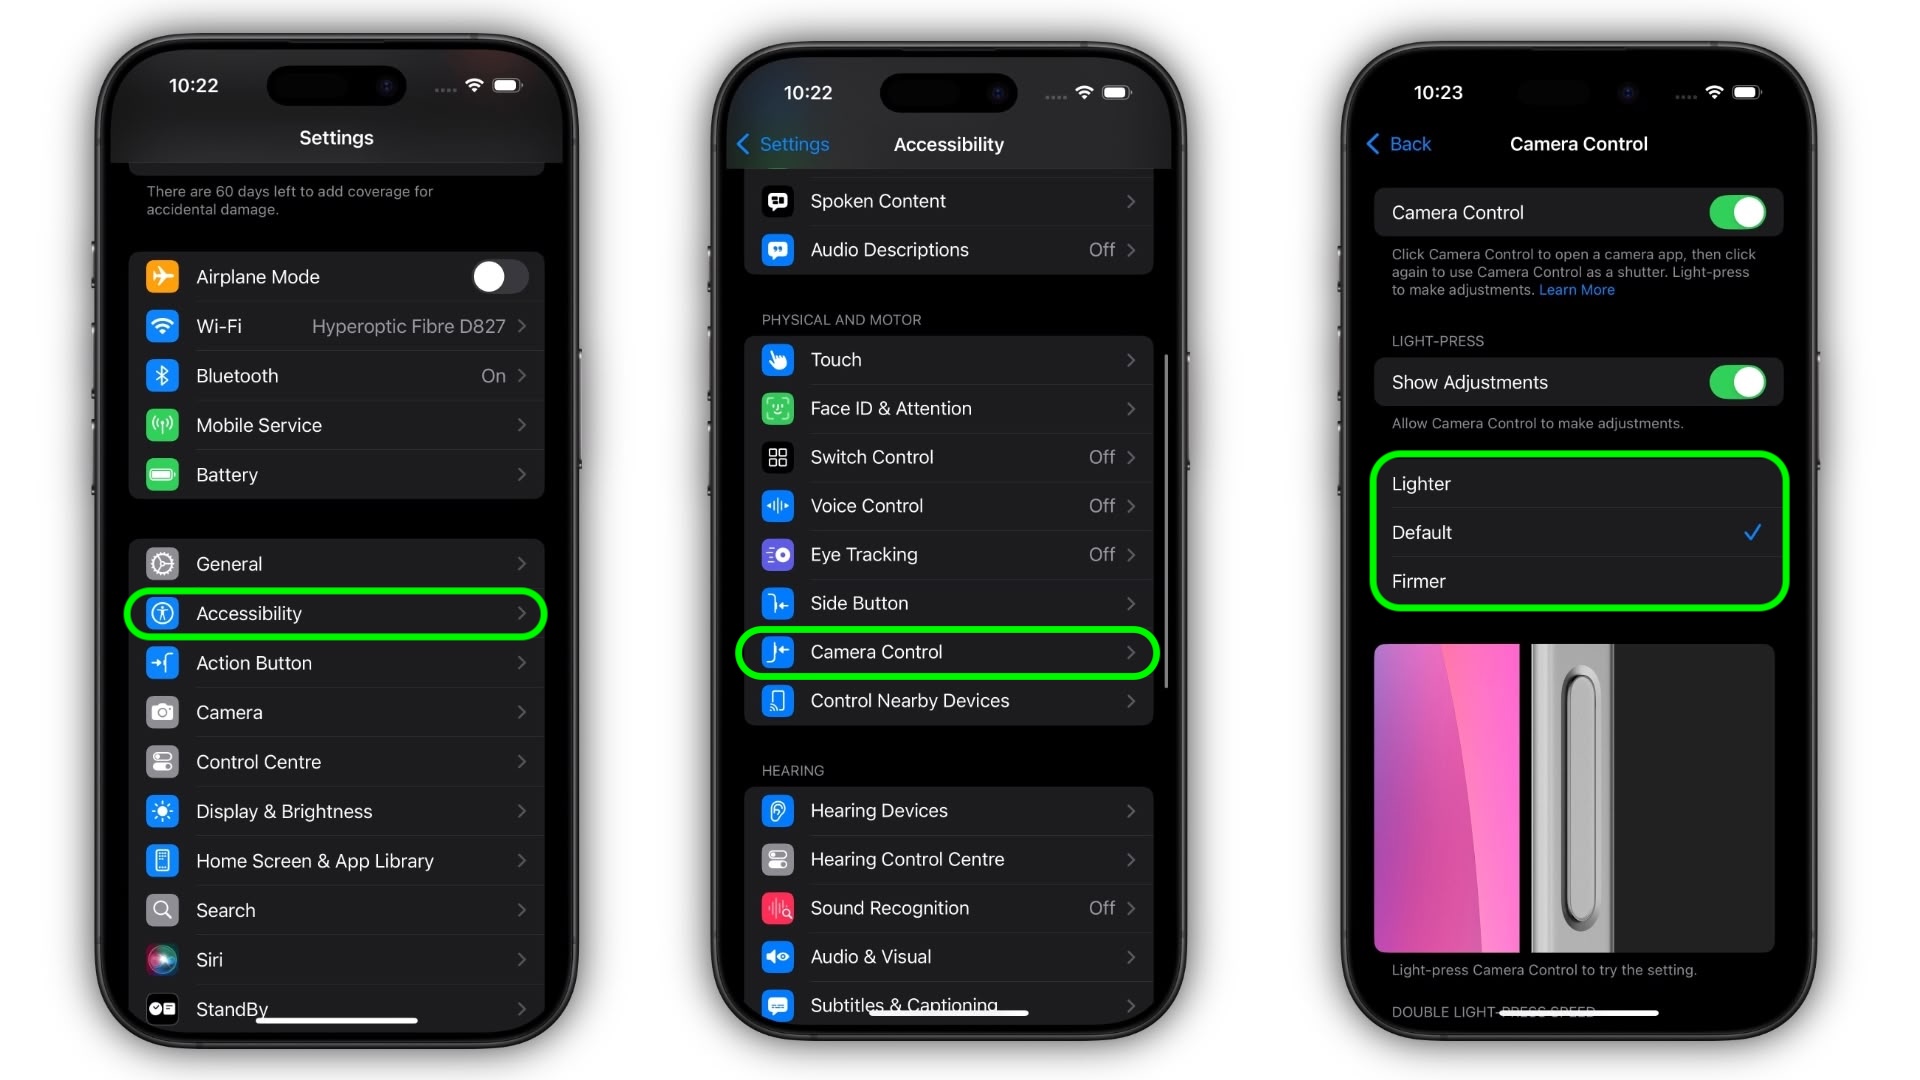The height and width of the screenshot is (1080, 1920).
Task: Tap the Side Button settings icon
Action: [779, 603]
